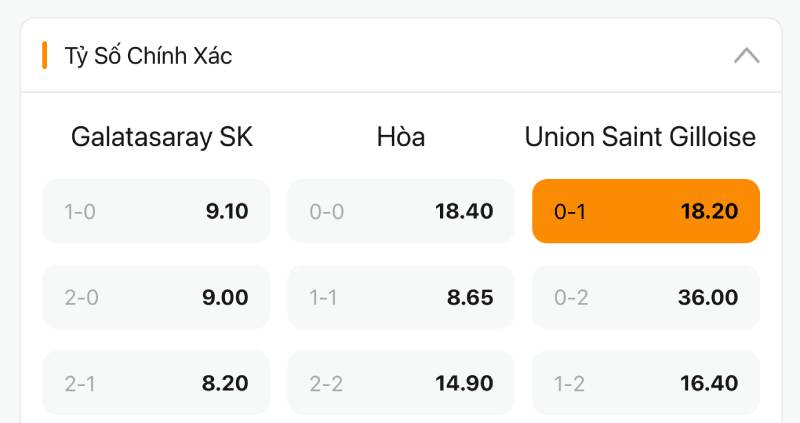Choose the 1-2 Union Saint Gilloise score
800x423 pixels.
pos(646,383)
